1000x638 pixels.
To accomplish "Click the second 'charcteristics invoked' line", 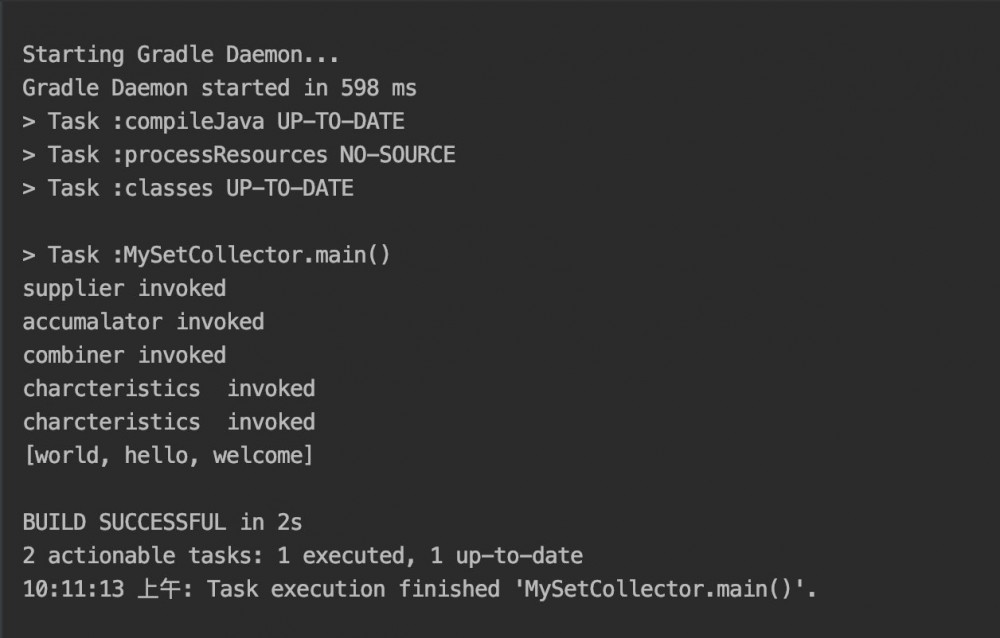I will click(168, 422).
